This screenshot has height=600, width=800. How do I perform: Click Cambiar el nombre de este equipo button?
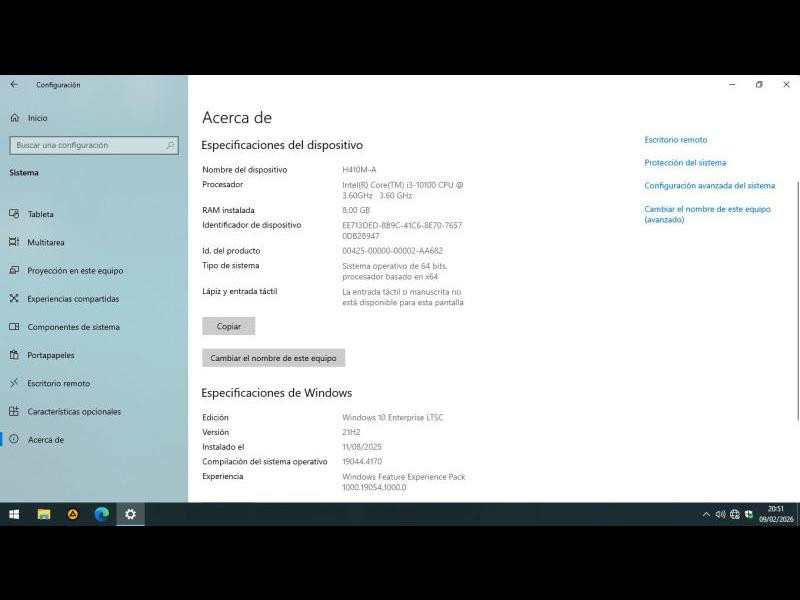click(273, 358)
